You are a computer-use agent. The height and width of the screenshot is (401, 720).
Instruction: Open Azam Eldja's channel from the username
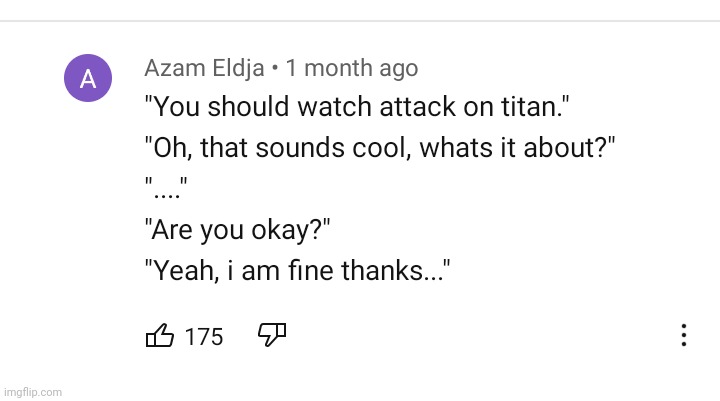click(204, 68)
